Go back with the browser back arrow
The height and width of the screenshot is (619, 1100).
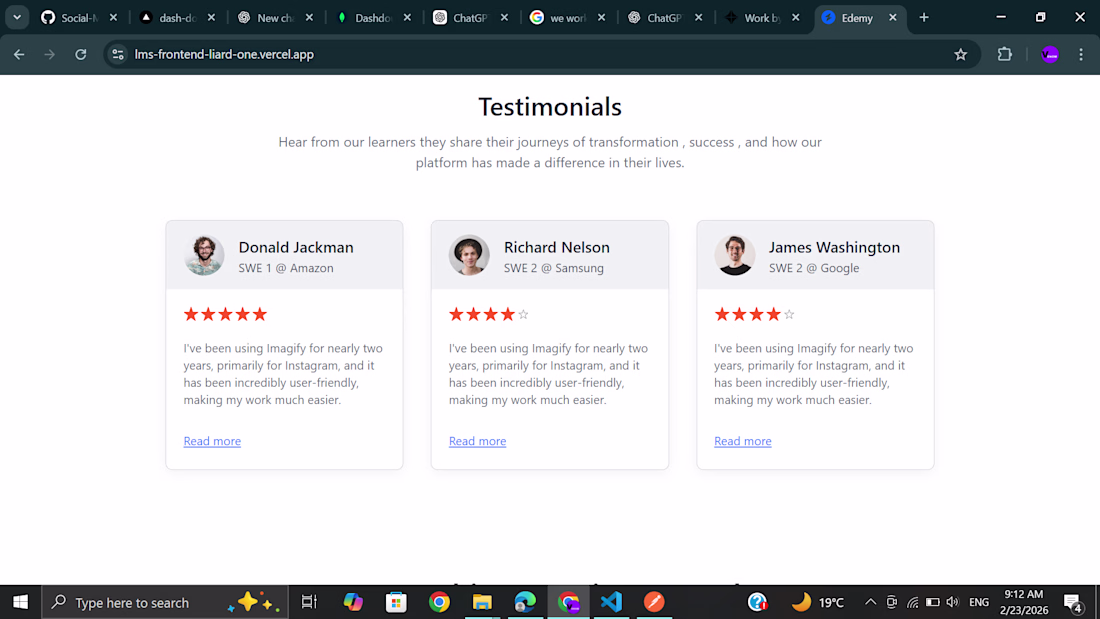point(19,54)
